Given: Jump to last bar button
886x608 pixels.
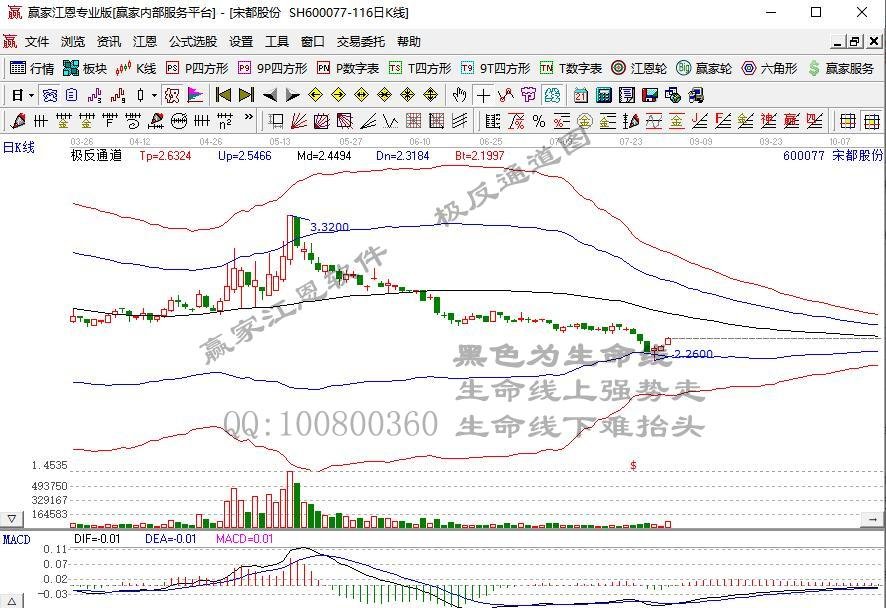Looking at the screenshot, I should tap(246, 95).
